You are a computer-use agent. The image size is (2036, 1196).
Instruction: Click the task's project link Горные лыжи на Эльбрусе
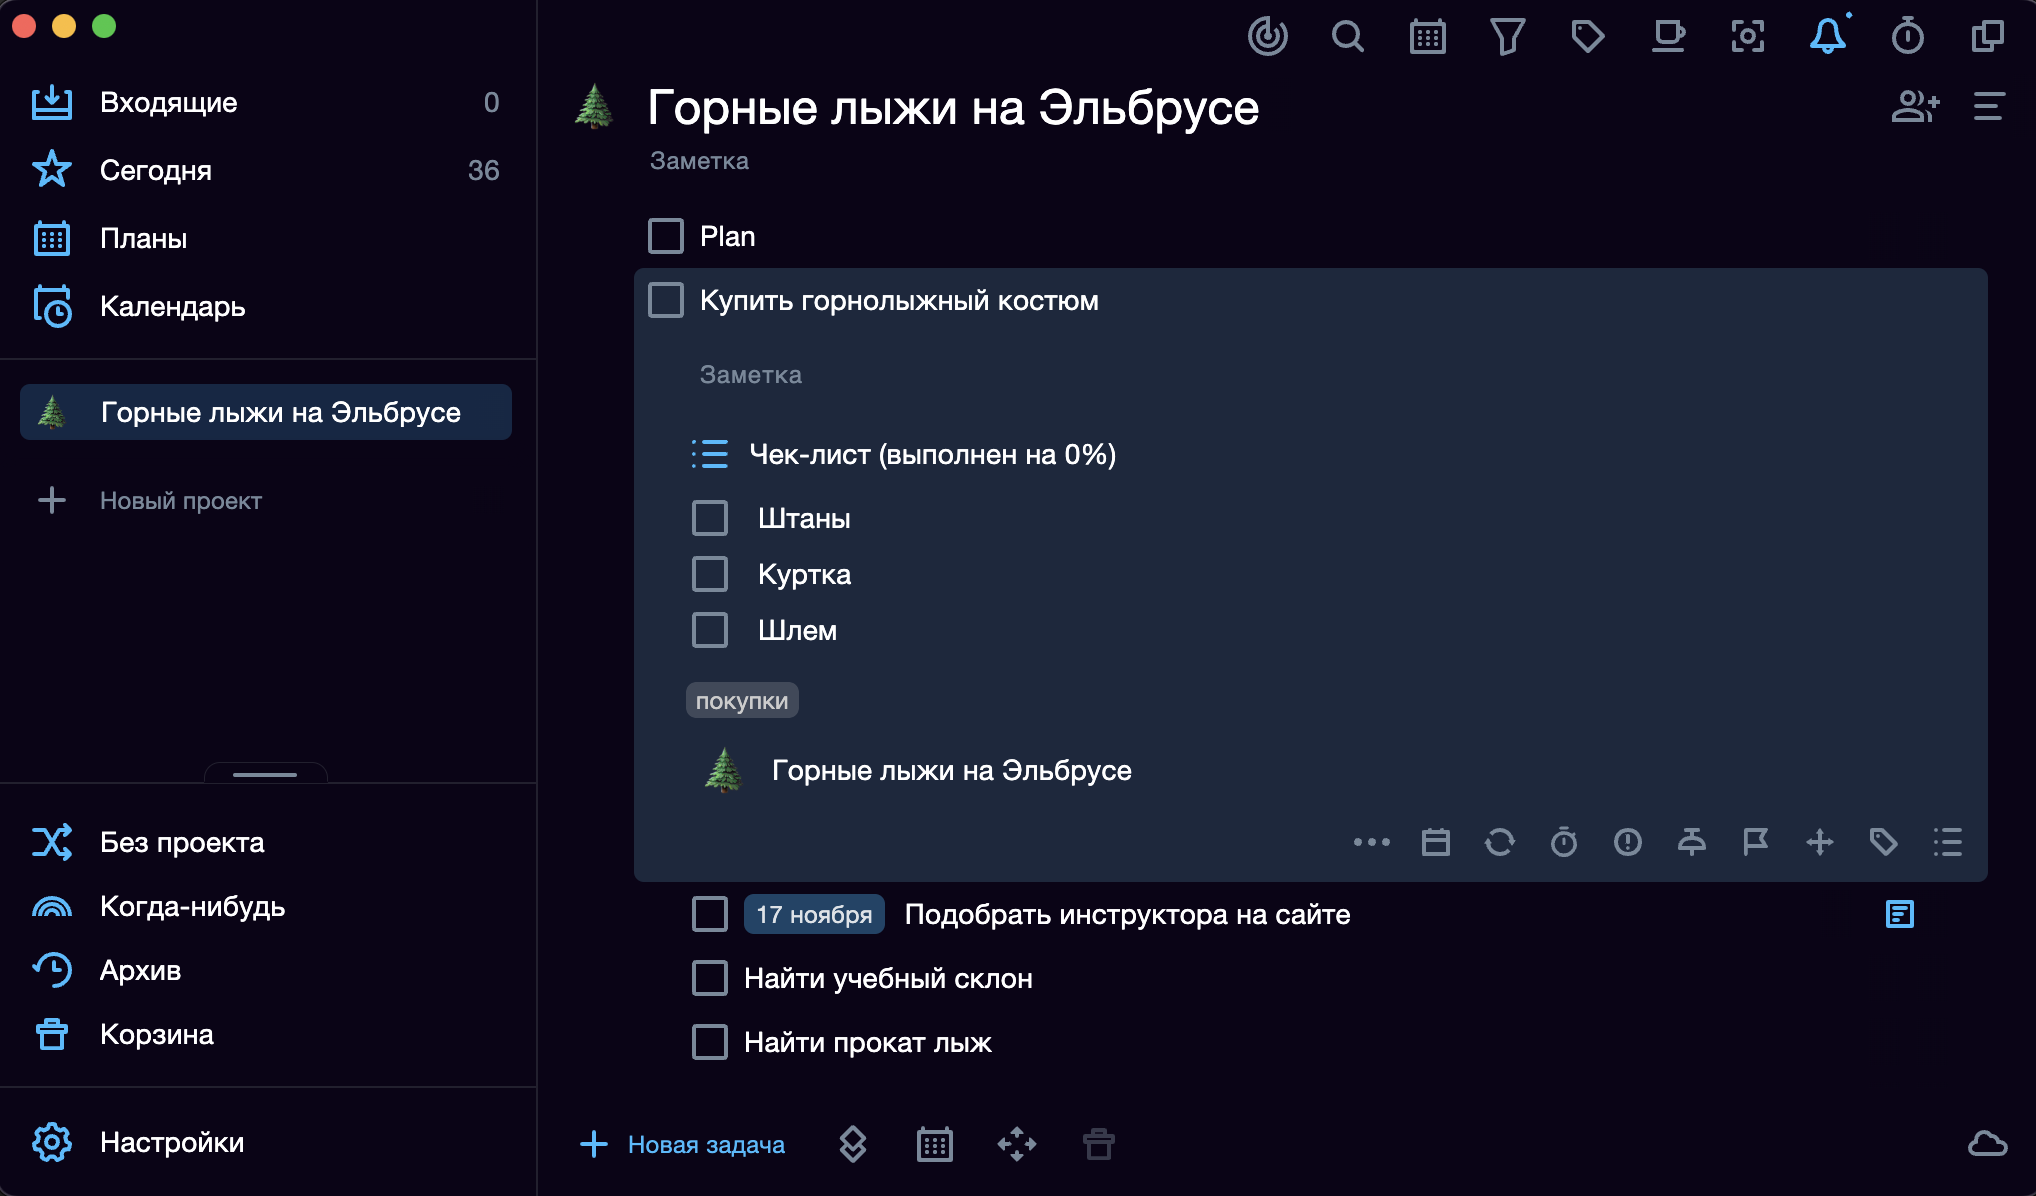point(918,770)
